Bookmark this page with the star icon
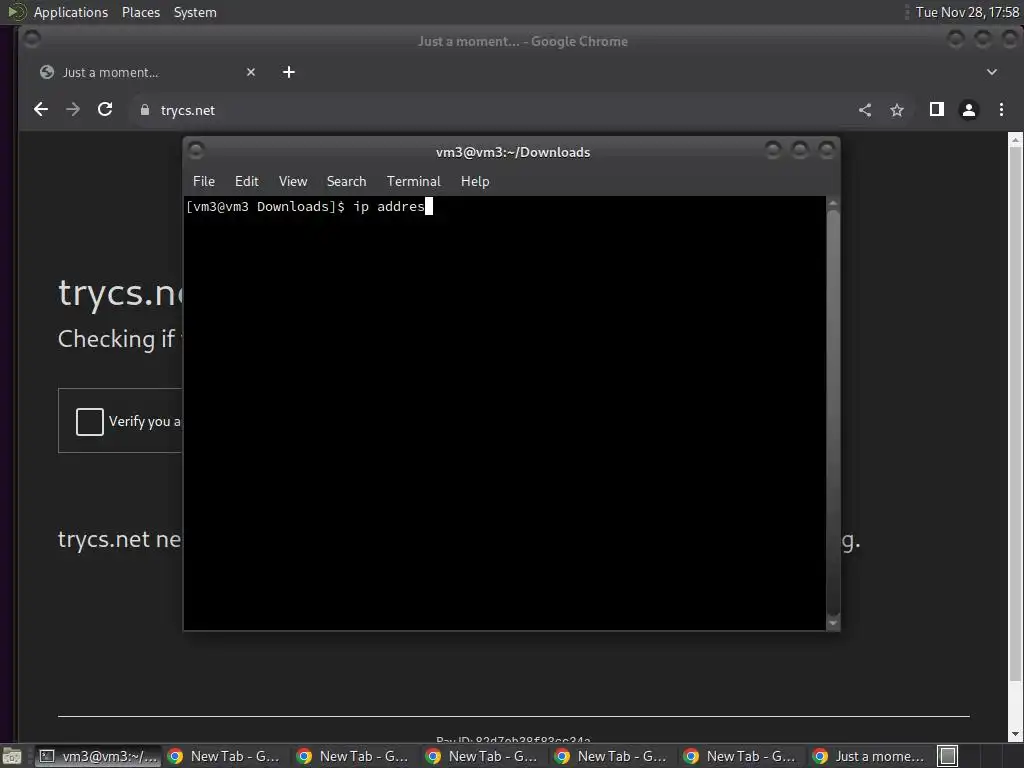The height and width of the screenshot is (768, 1024). point(897,110)
